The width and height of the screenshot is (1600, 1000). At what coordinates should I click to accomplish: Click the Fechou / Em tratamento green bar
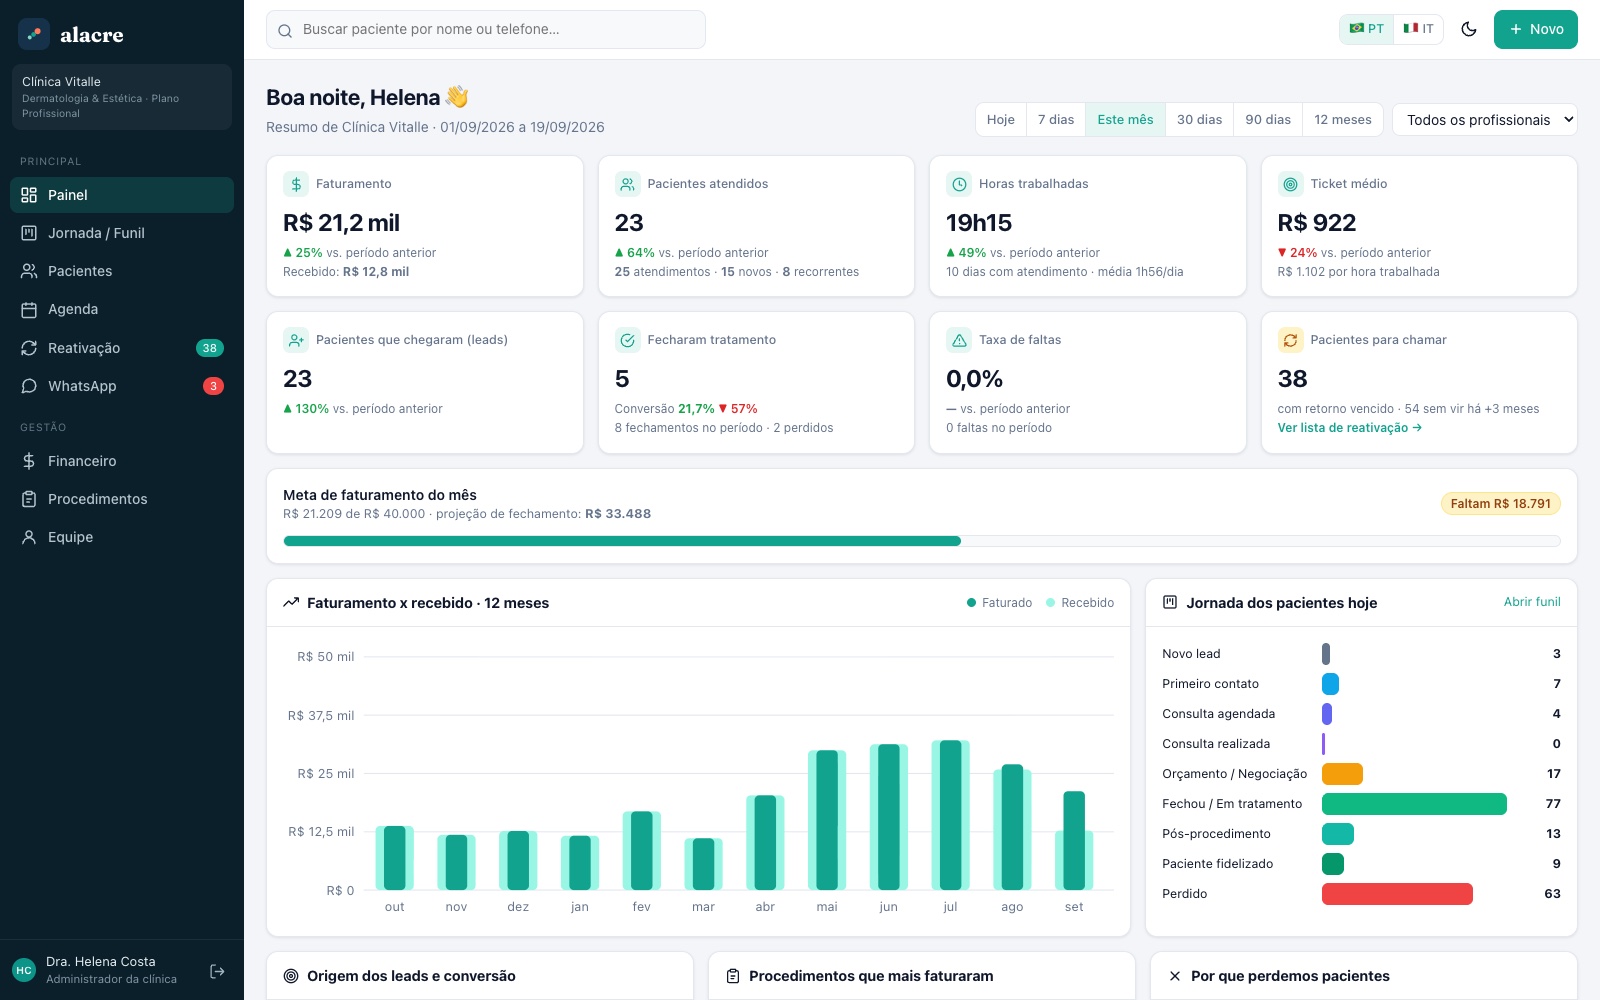(1414, 804)
